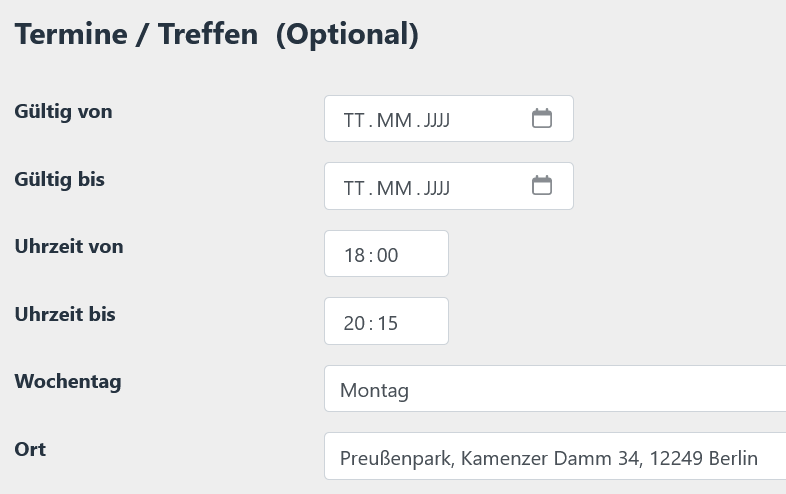Click the Wochentag label
786x494 pixels.
click(x=68, y=381)
